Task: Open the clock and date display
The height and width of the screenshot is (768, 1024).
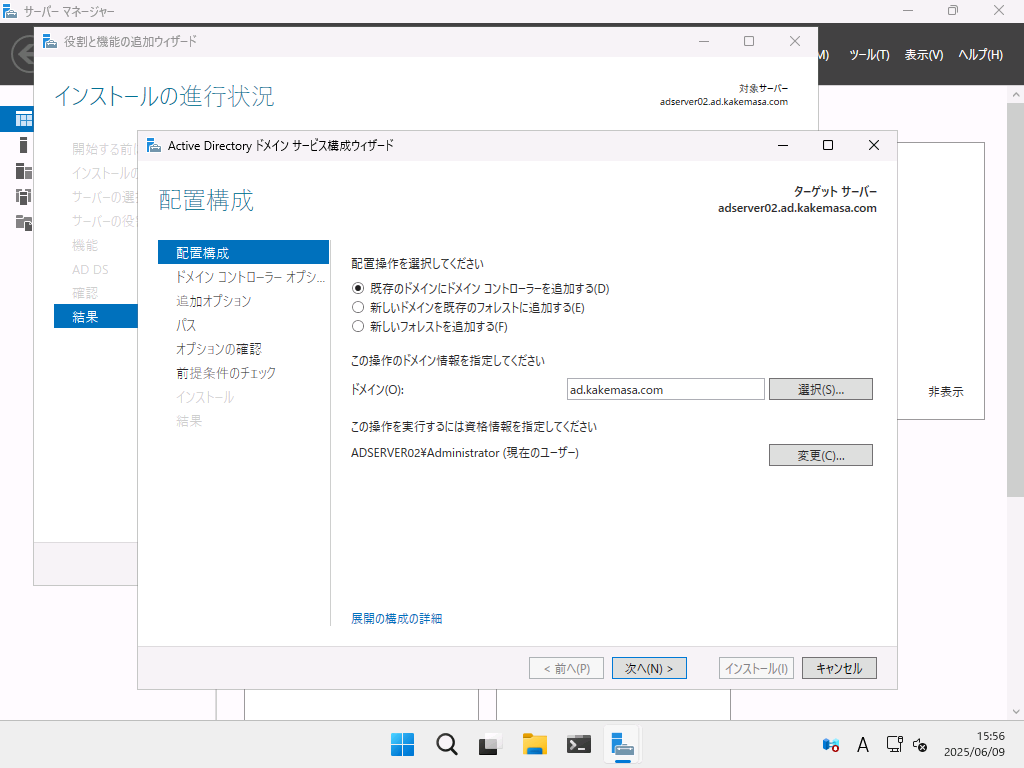Action: [974, 744]
